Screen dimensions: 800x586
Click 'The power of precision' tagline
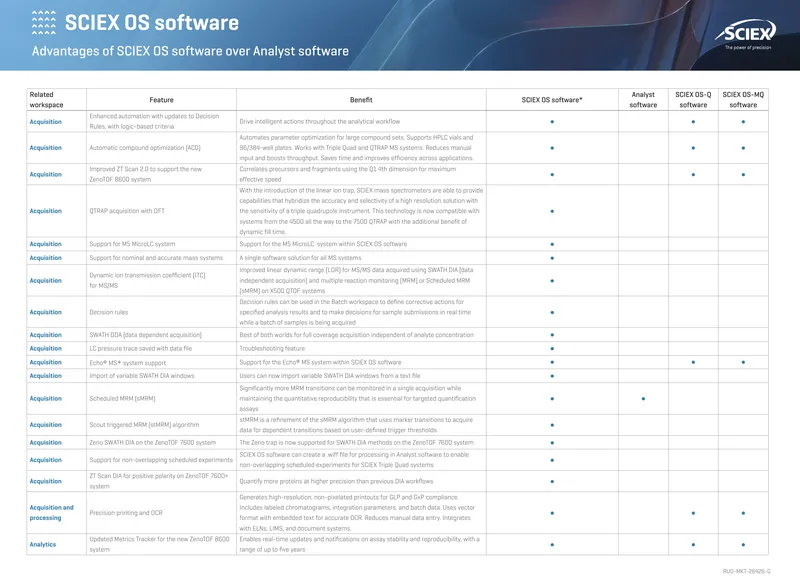point(748,47)
